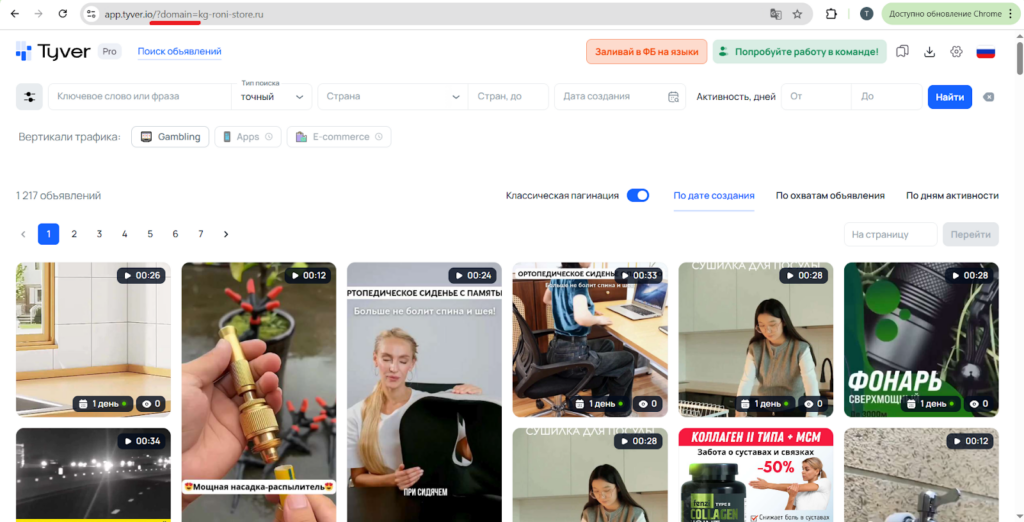Image resolution: width=1024 pixels, height=522 pixels.
Task: Change language via Russian flag icon
Action: [985, 52]
